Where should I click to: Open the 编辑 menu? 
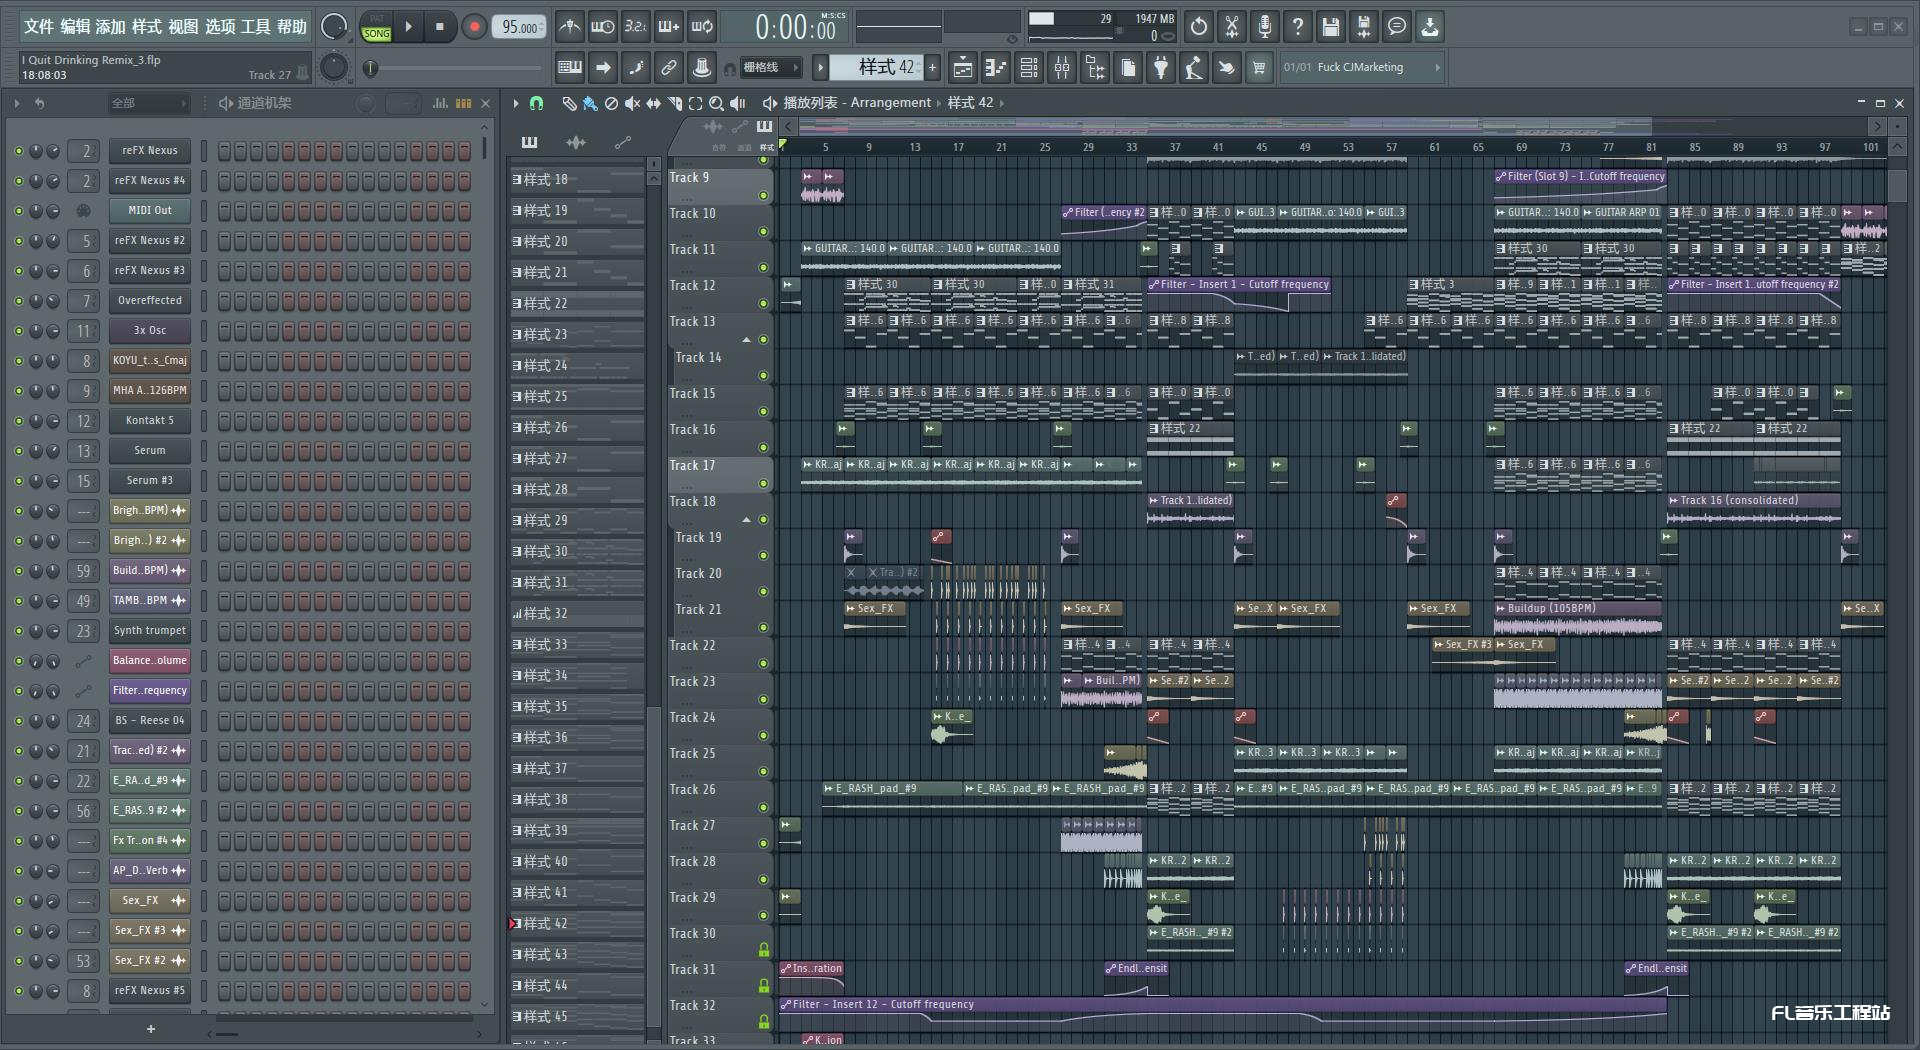pyautogui.click(x=74, y=27)
